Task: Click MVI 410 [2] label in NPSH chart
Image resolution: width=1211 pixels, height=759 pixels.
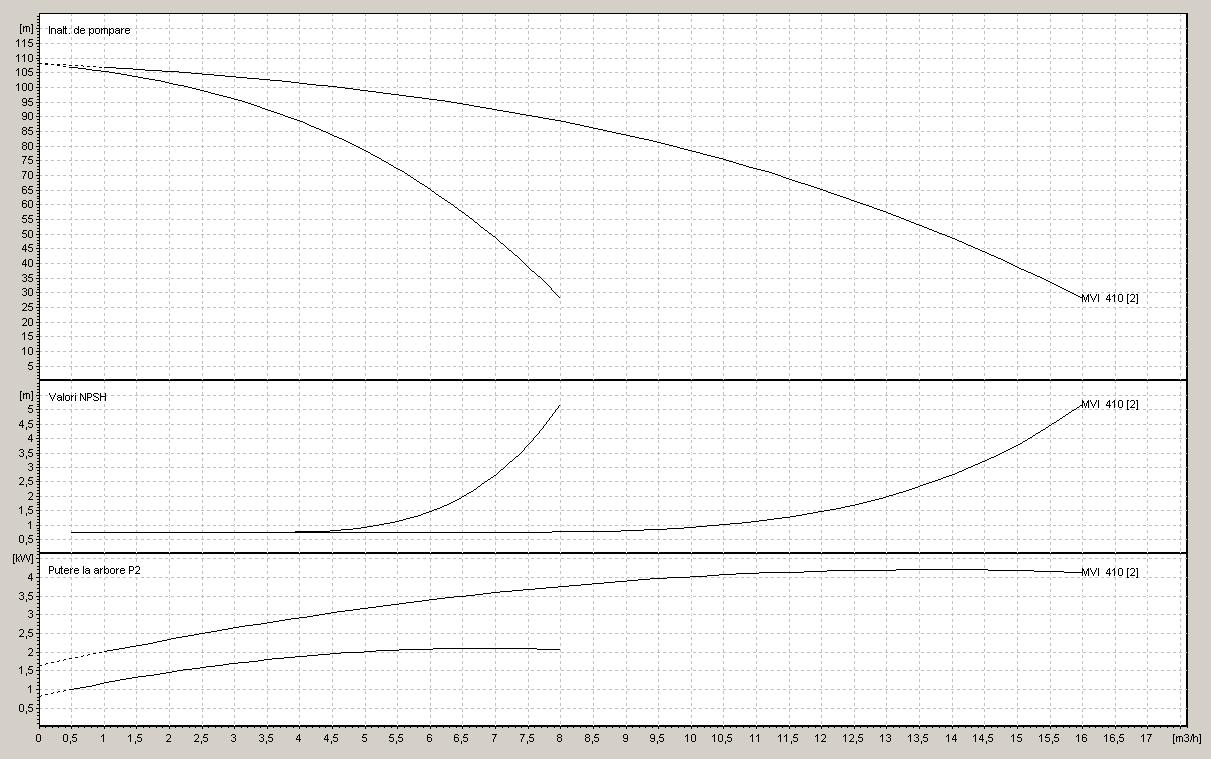Action: [1109, 404]
